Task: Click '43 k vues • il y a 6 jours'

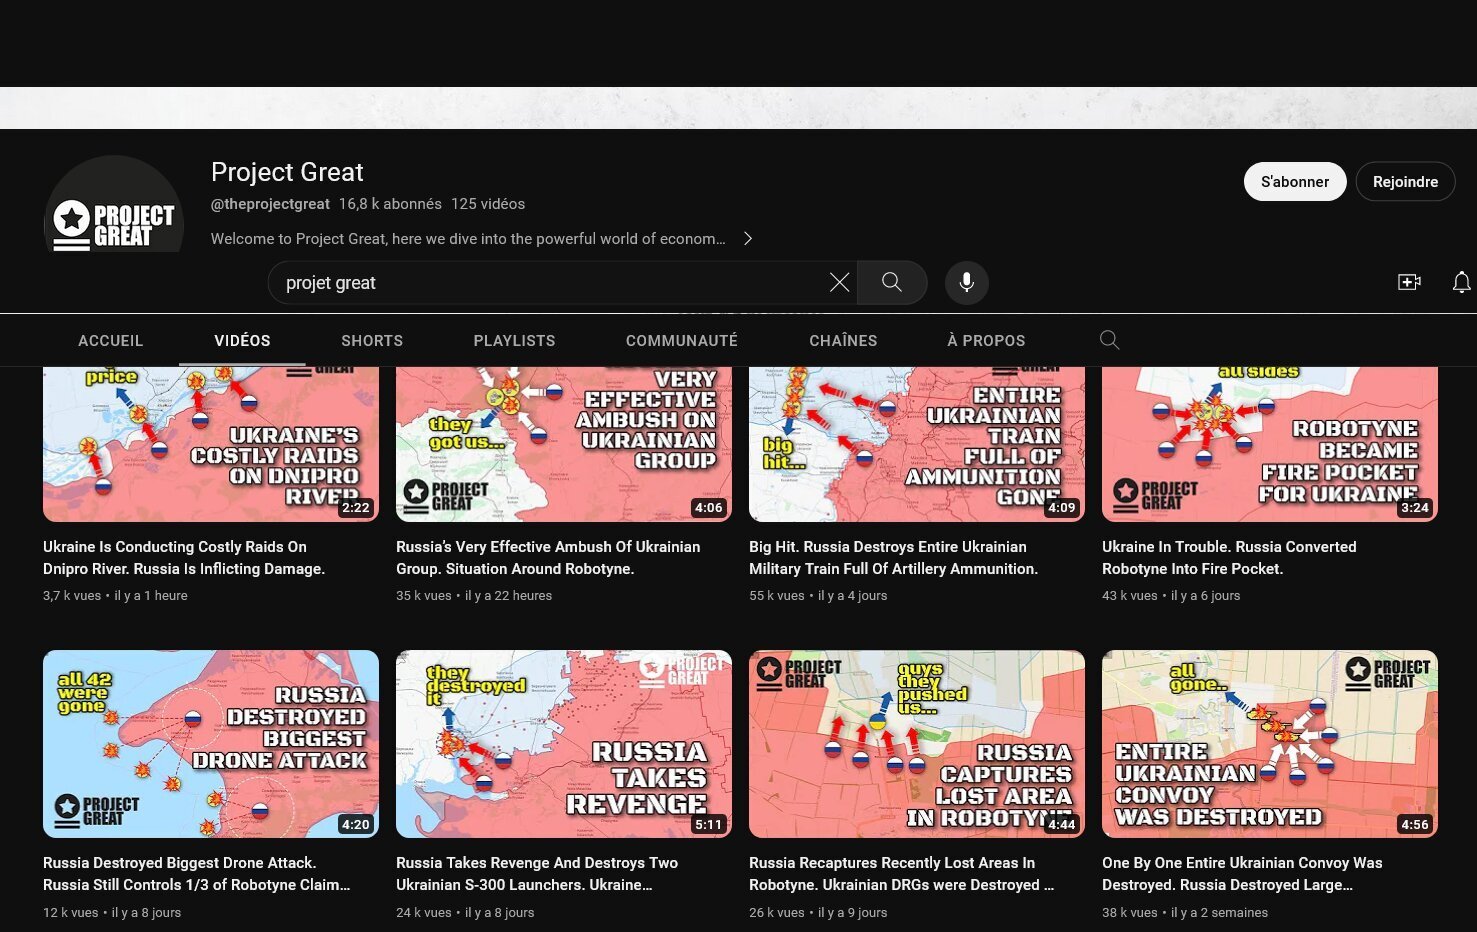Action: (x=1171, y=596)
